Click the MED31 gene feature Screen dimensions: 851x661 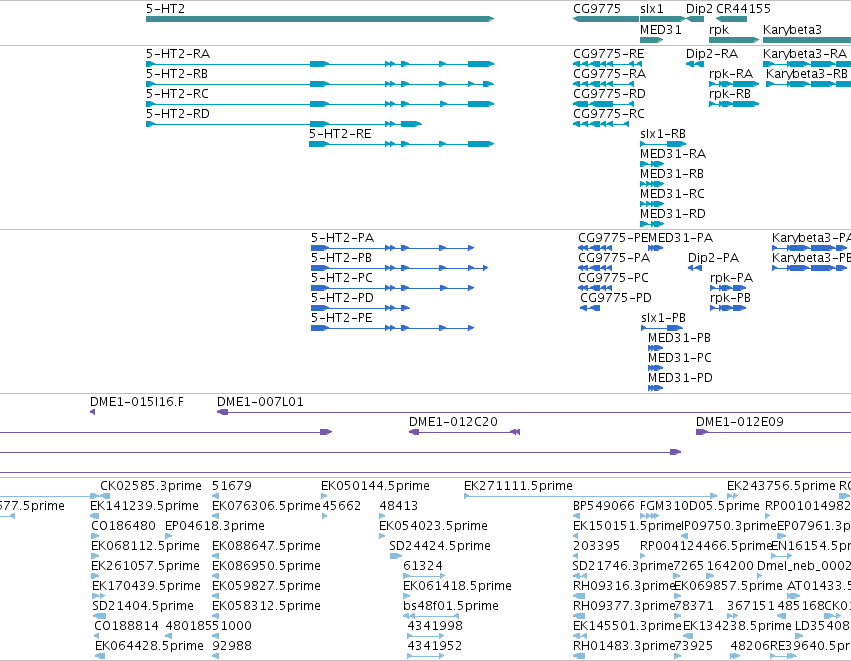pos(651,40)
